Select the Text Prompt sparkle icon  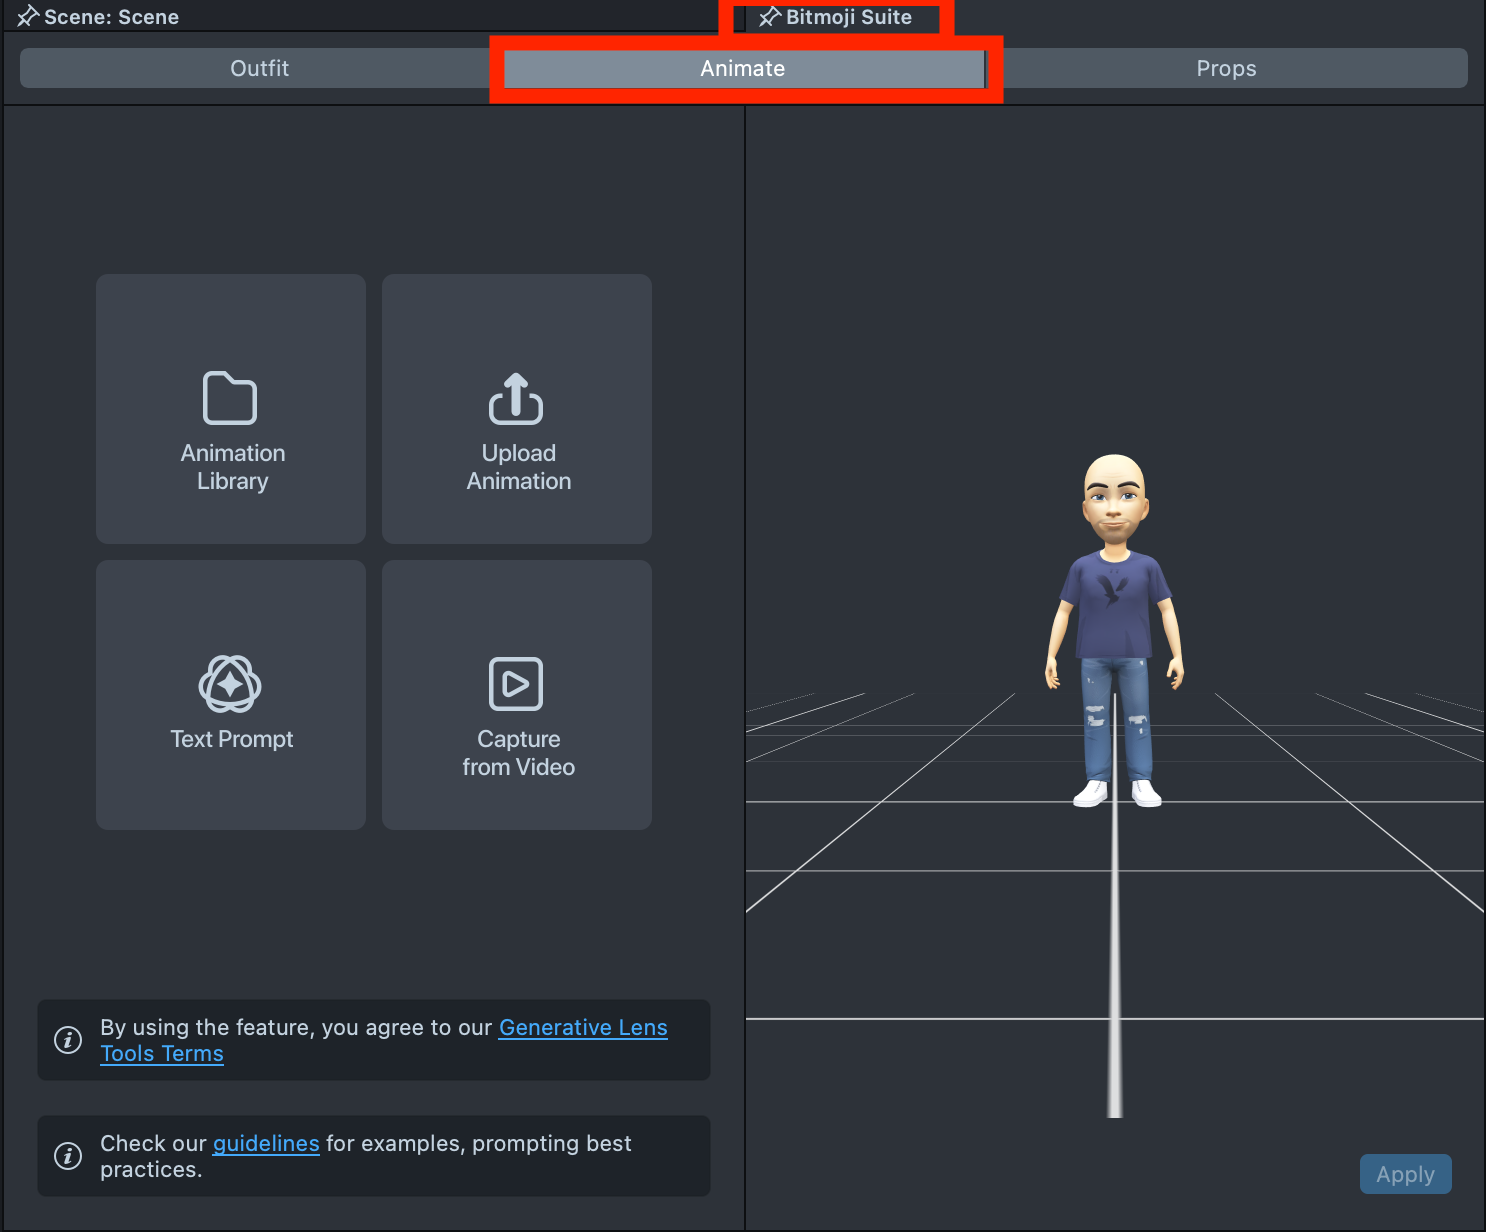click(230, 684)
